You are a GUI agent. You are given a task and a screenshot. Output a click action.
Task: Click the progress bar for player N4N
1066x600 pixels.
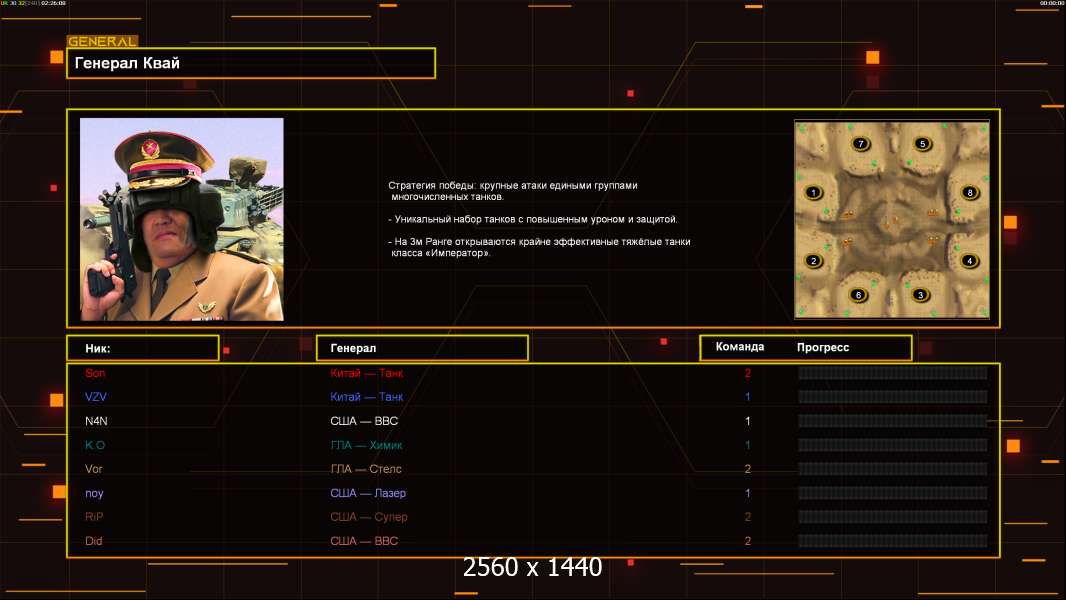892,421
